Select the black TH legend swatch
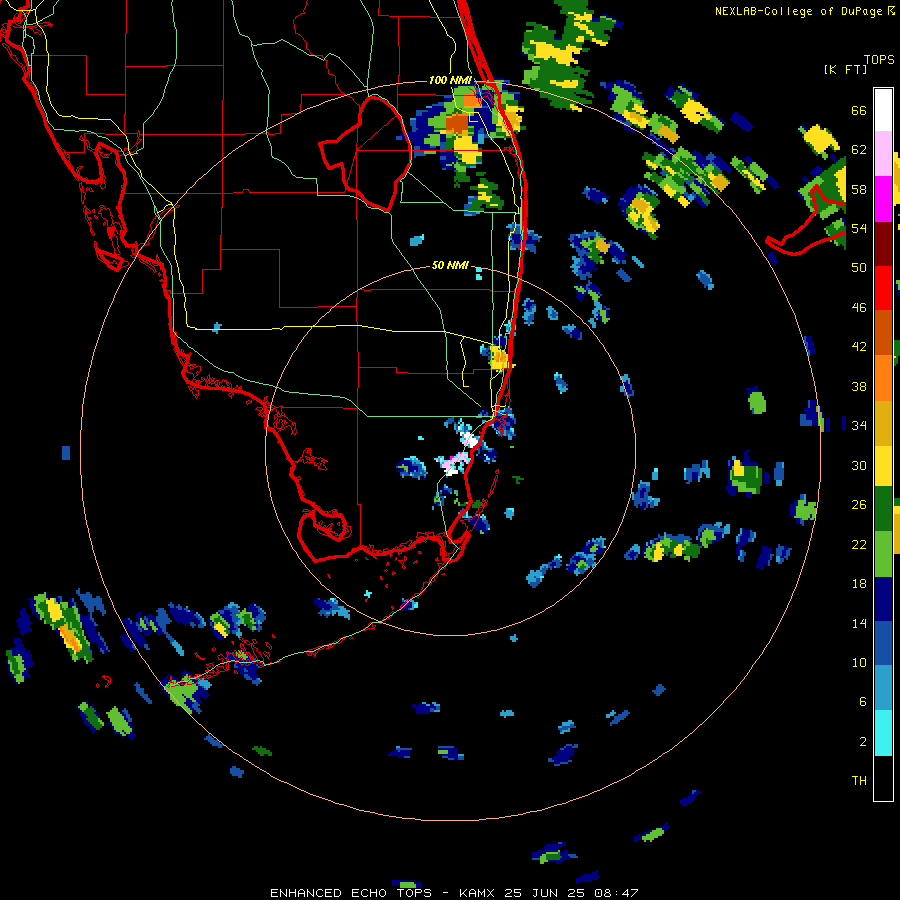This screenshot has height=900, width=900. [x=883, y=778]
